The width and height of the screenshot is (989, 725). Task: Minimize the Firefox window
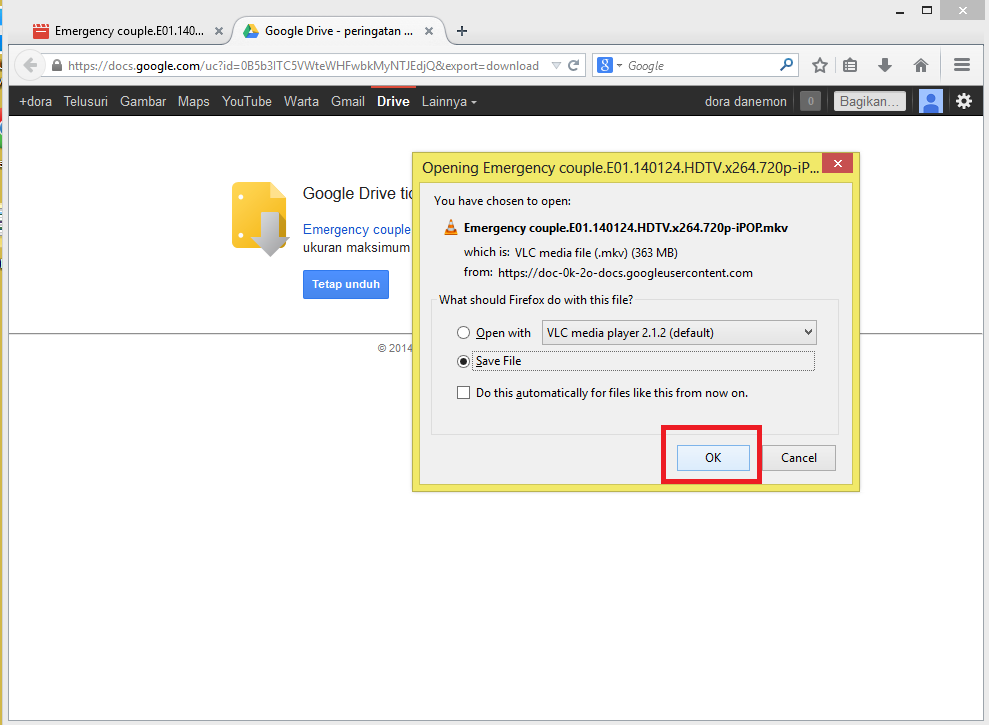(x=900, y=11)
